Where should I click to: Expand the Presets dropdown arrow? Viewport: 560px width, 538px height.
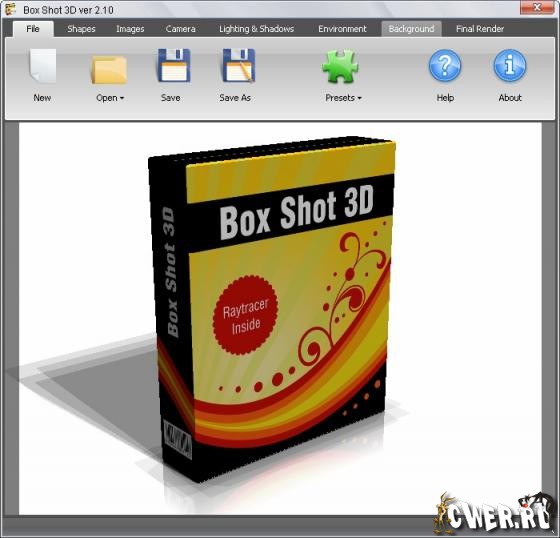pos(359,98)
